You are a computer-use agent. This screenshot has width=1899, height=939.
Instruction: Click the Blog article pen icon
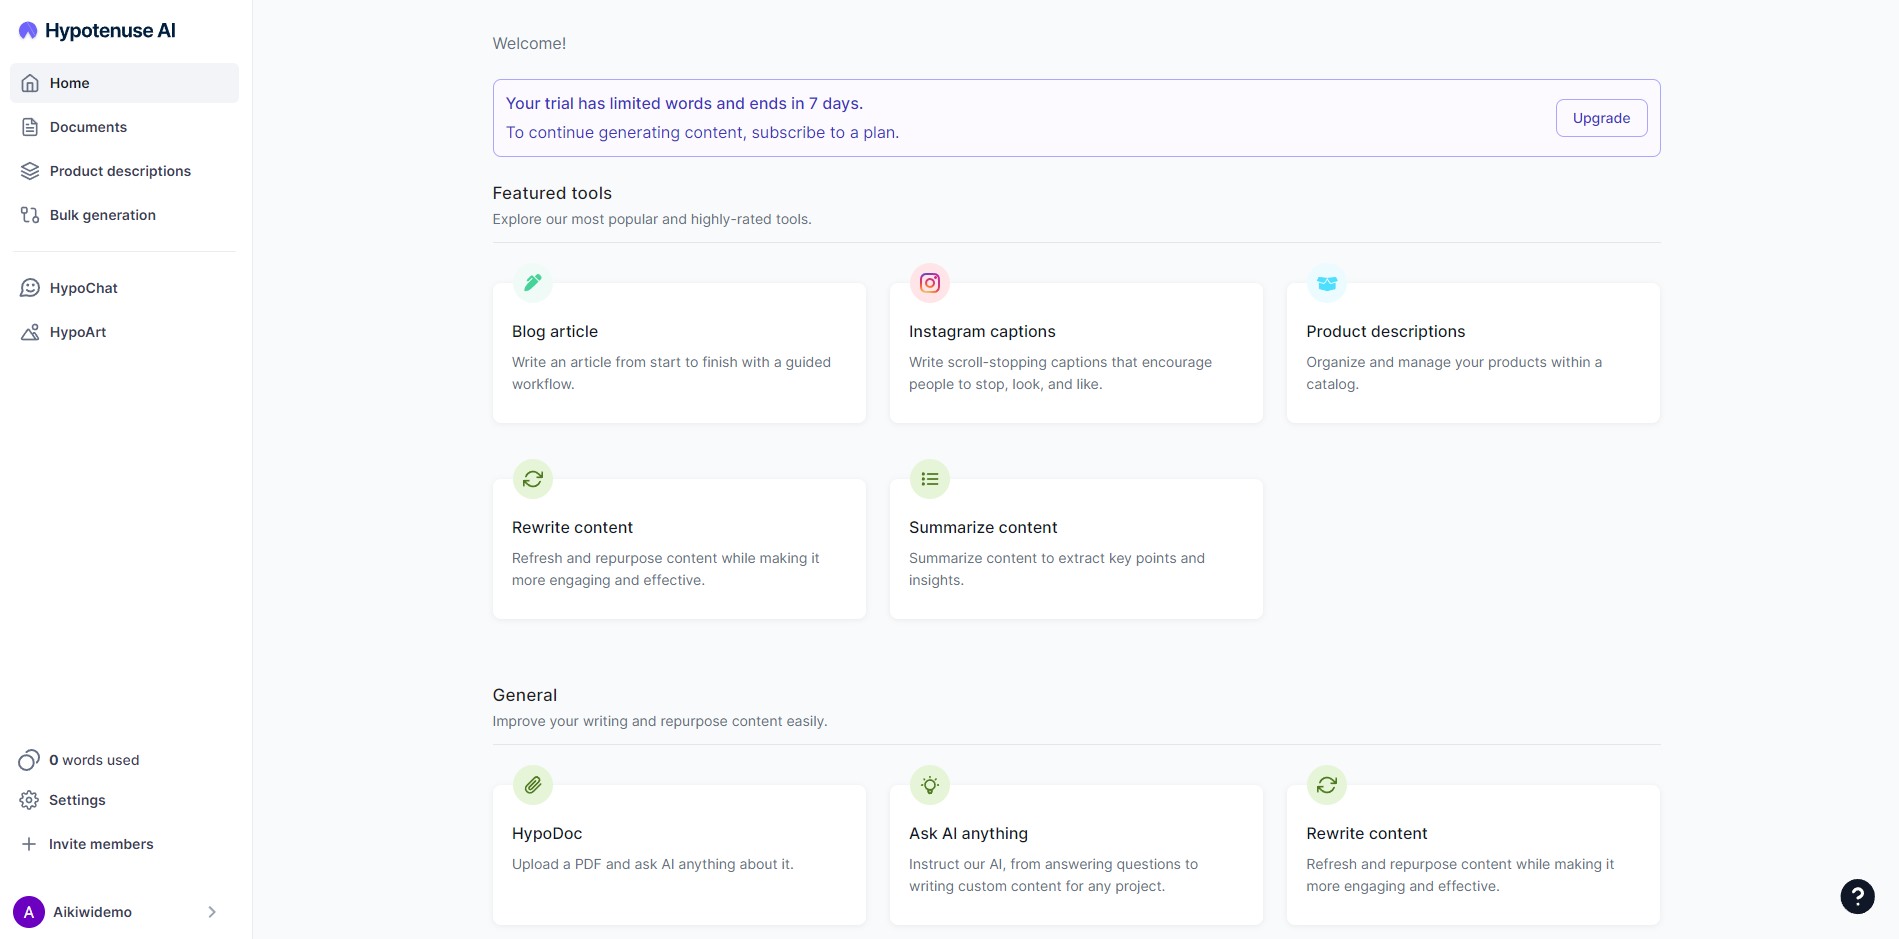pos(533,282)
